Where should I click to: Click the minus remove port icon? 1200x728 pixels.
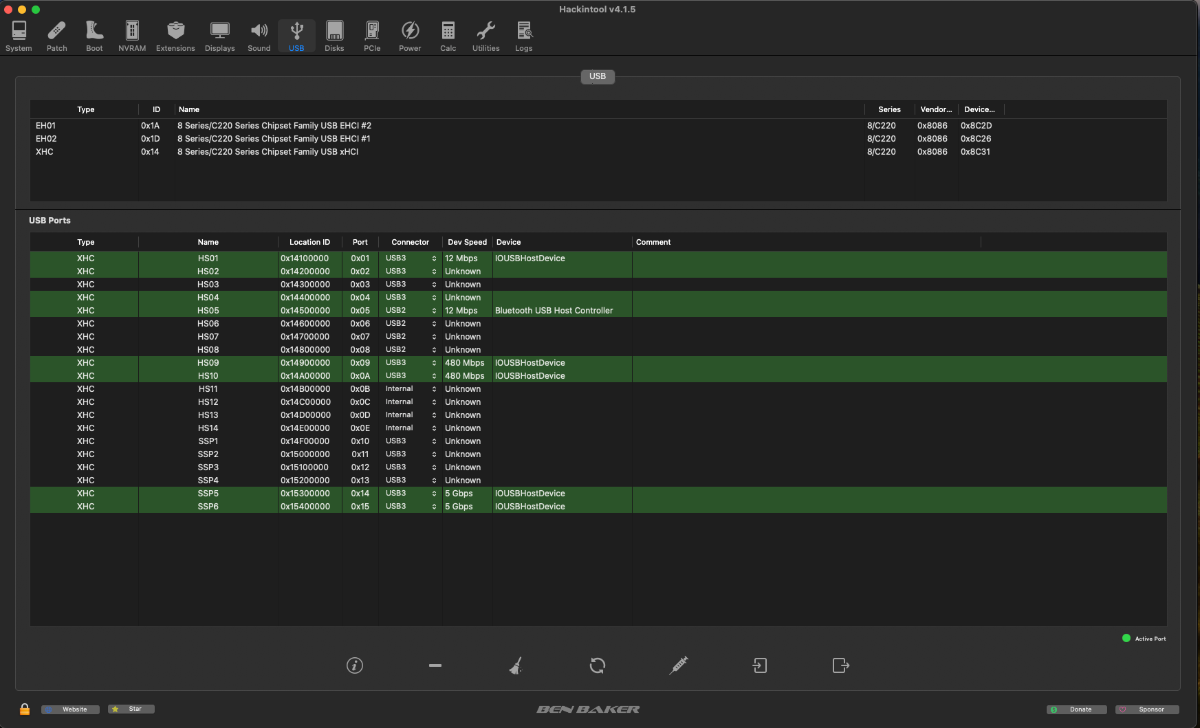(435, 665)
